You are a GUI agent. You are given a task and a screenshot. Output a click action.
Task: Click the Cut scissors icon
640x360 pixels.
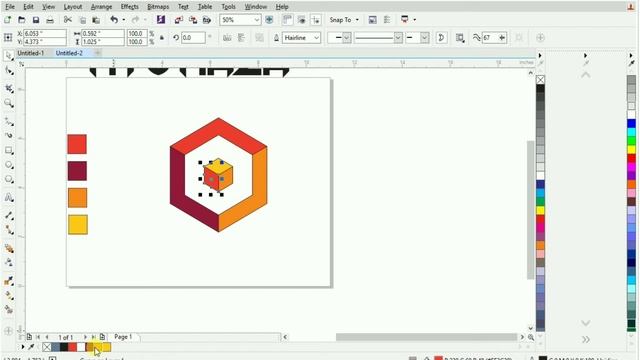click(68, 20)
